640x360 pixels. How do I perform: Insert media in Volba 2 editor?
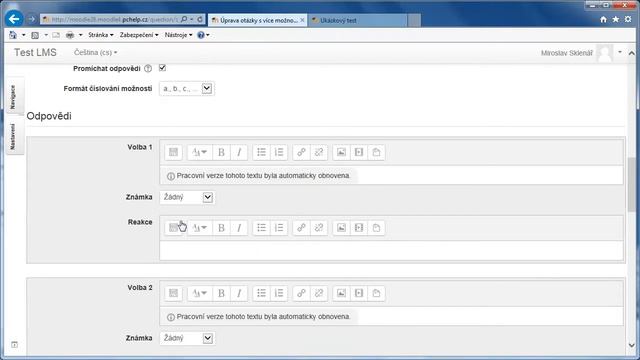coord(359,293)
